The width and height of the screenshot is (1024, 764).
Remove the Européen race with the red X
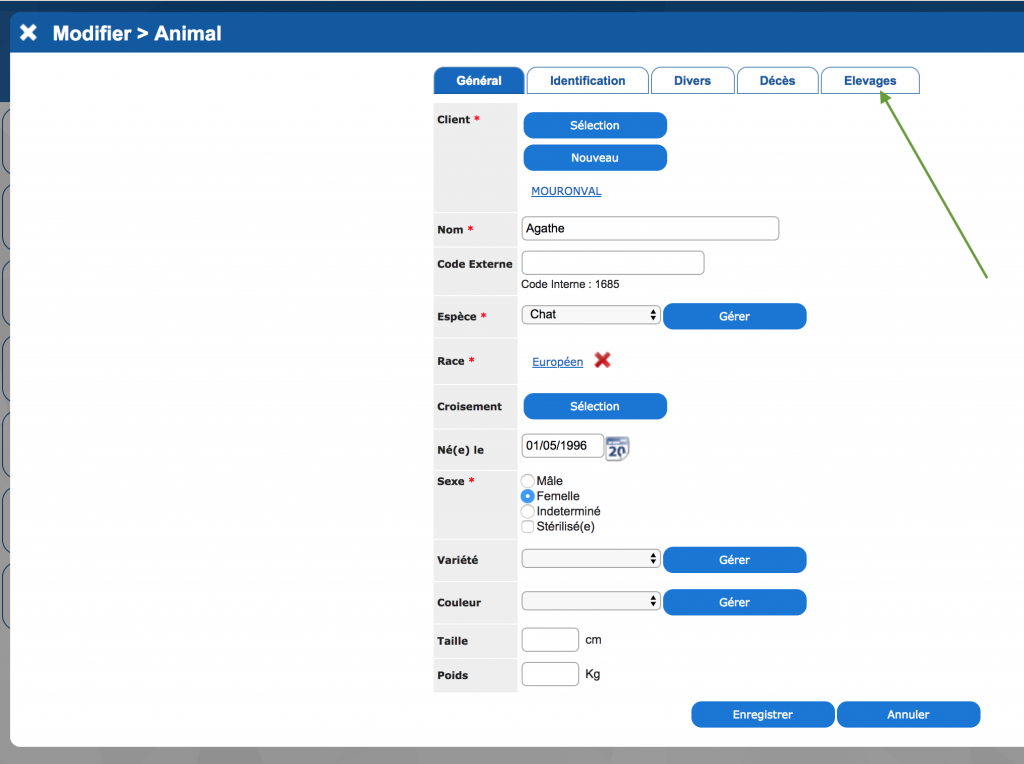(601, 361)
